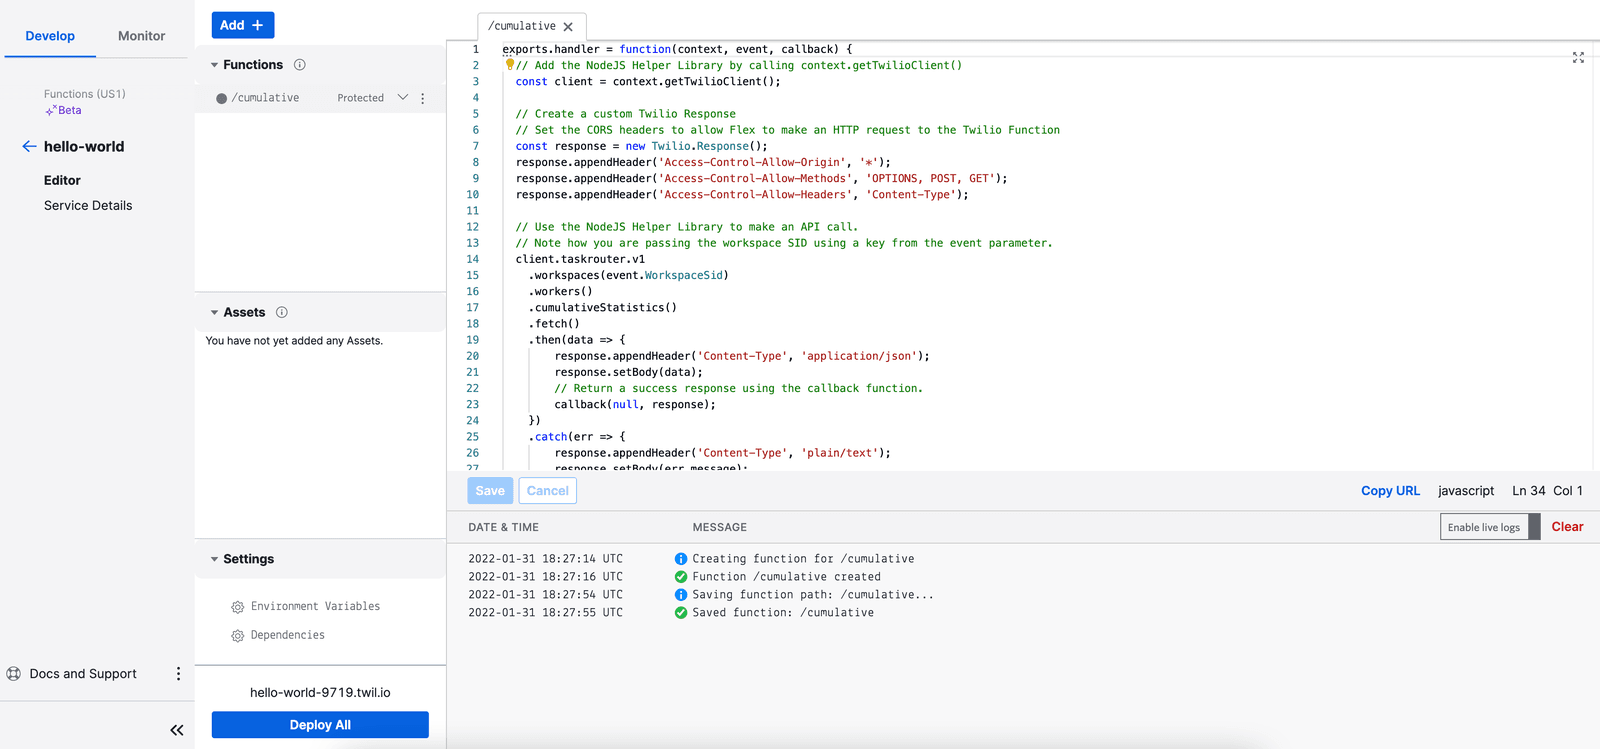Expand the code editor to fullscreen
Viewport: 1600px width, 749px height.
click(x=1578, y=58)
